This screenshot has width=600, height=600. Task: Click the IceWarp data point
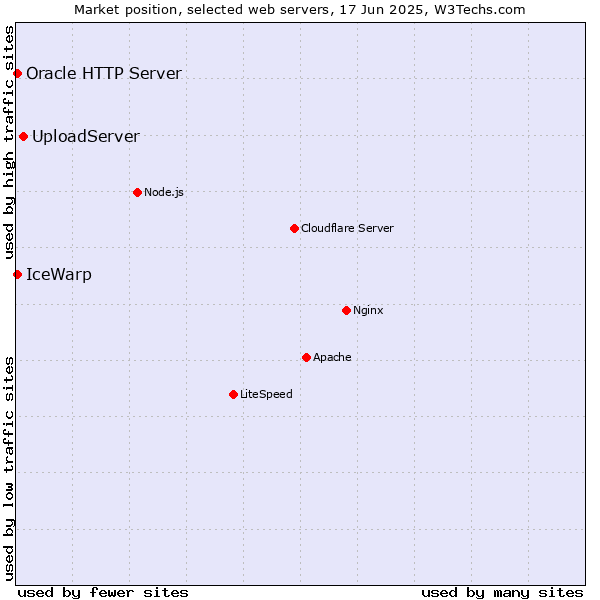click(18, 274)
